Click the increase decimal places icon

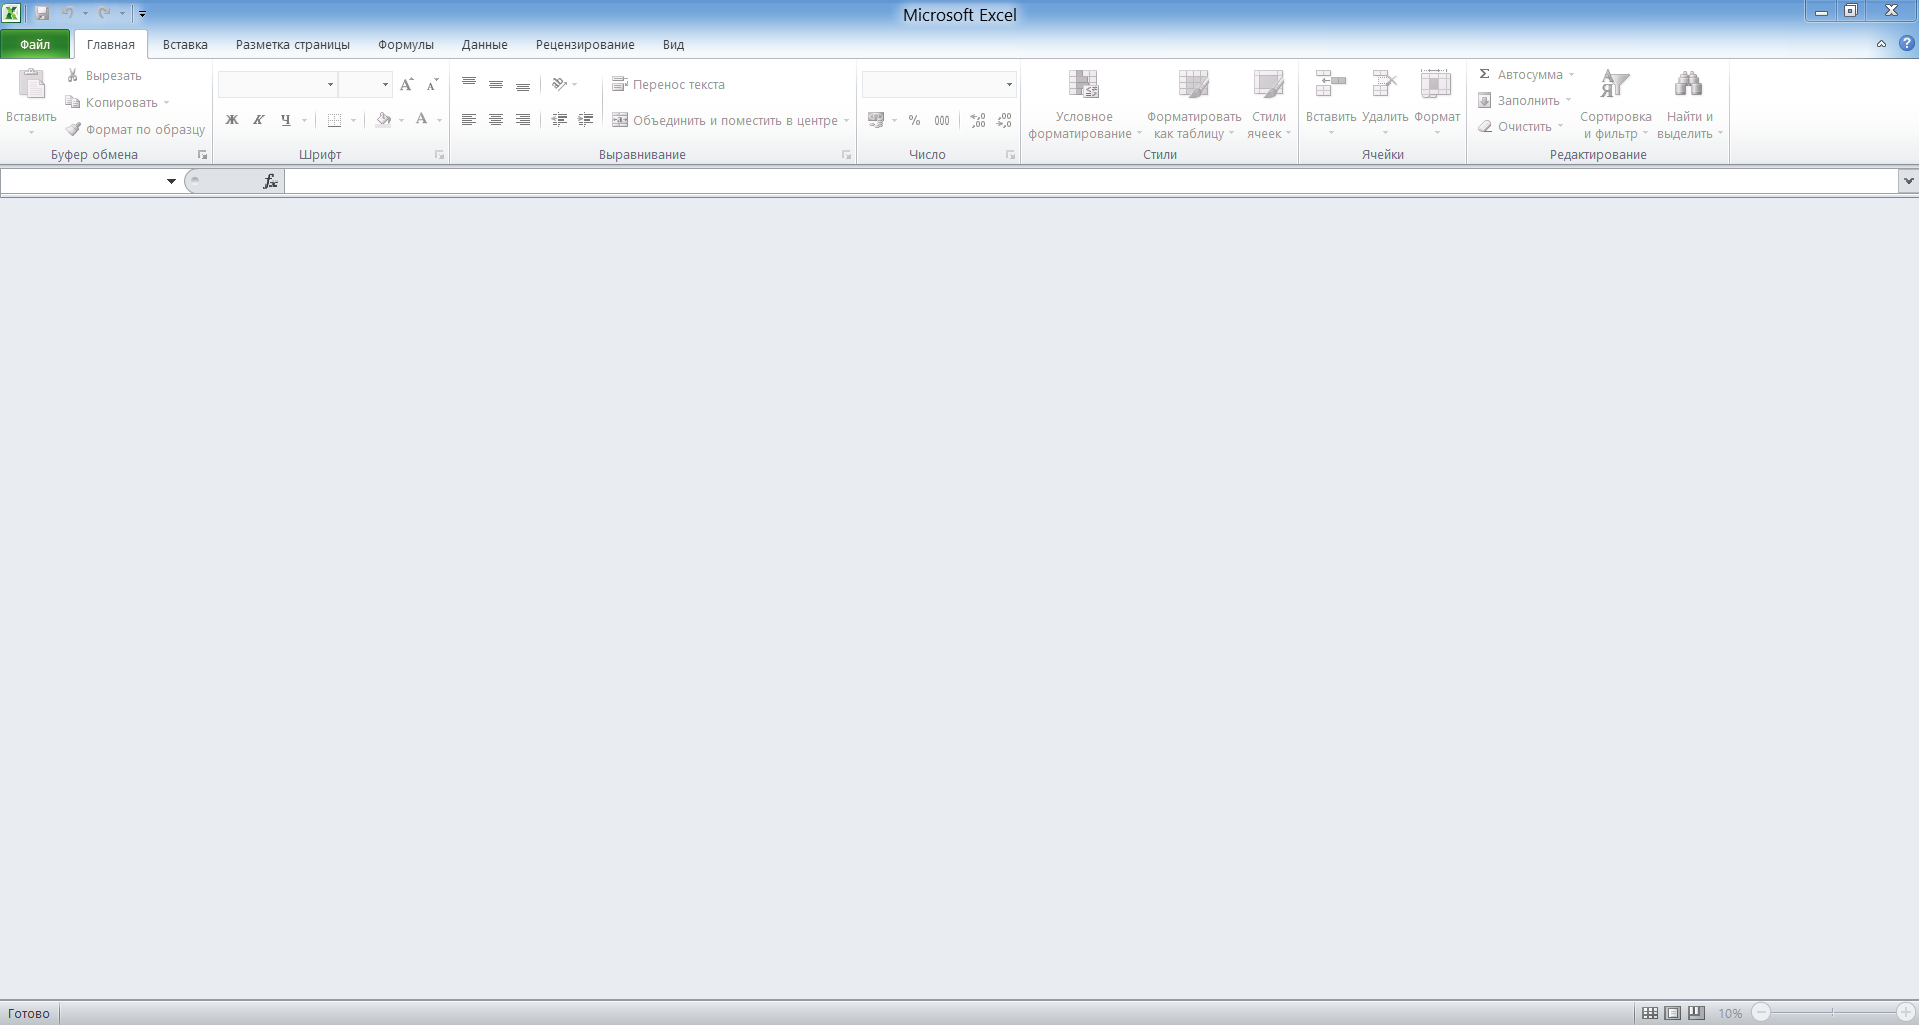pos(977,120)
